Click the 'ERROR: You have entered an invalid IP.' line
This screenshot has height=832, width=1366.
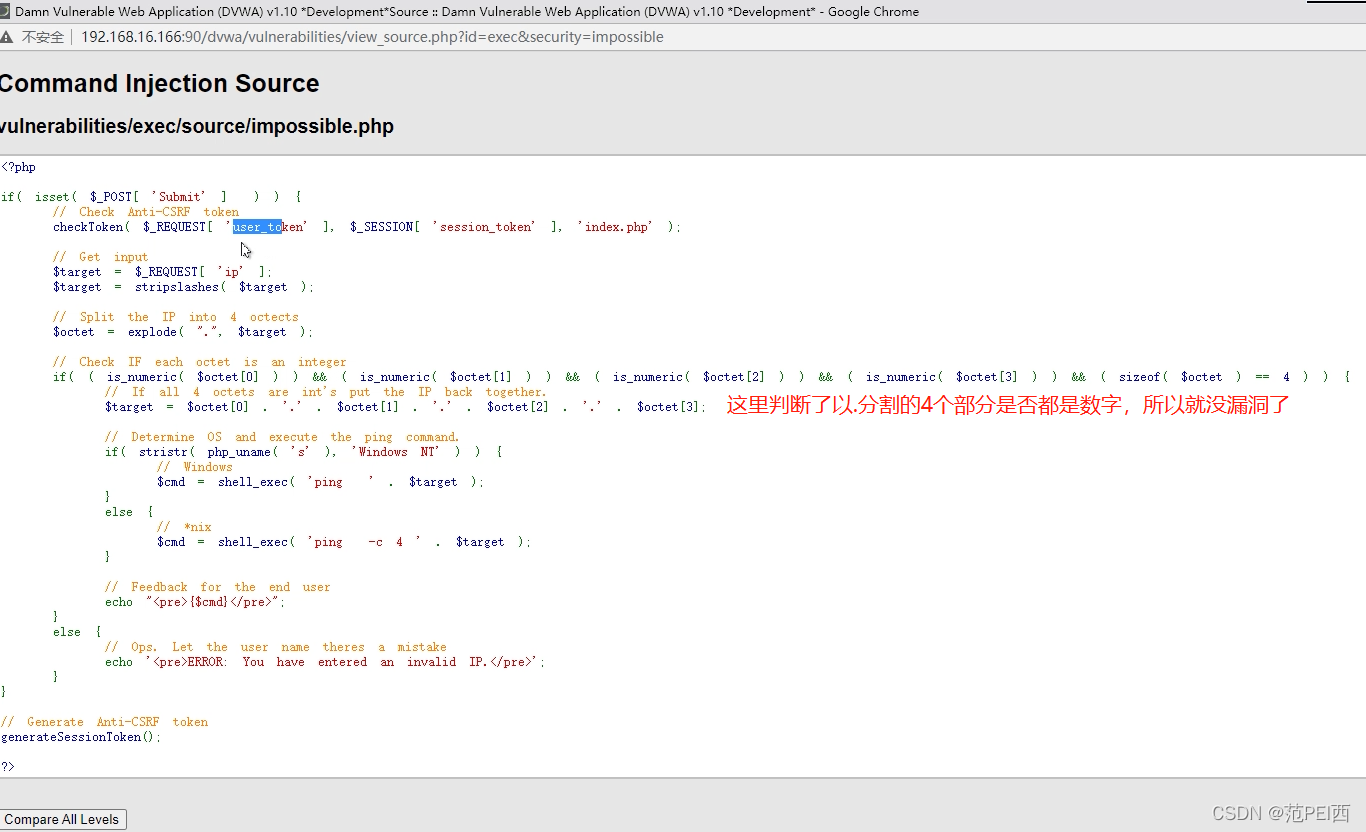point(325,662)
